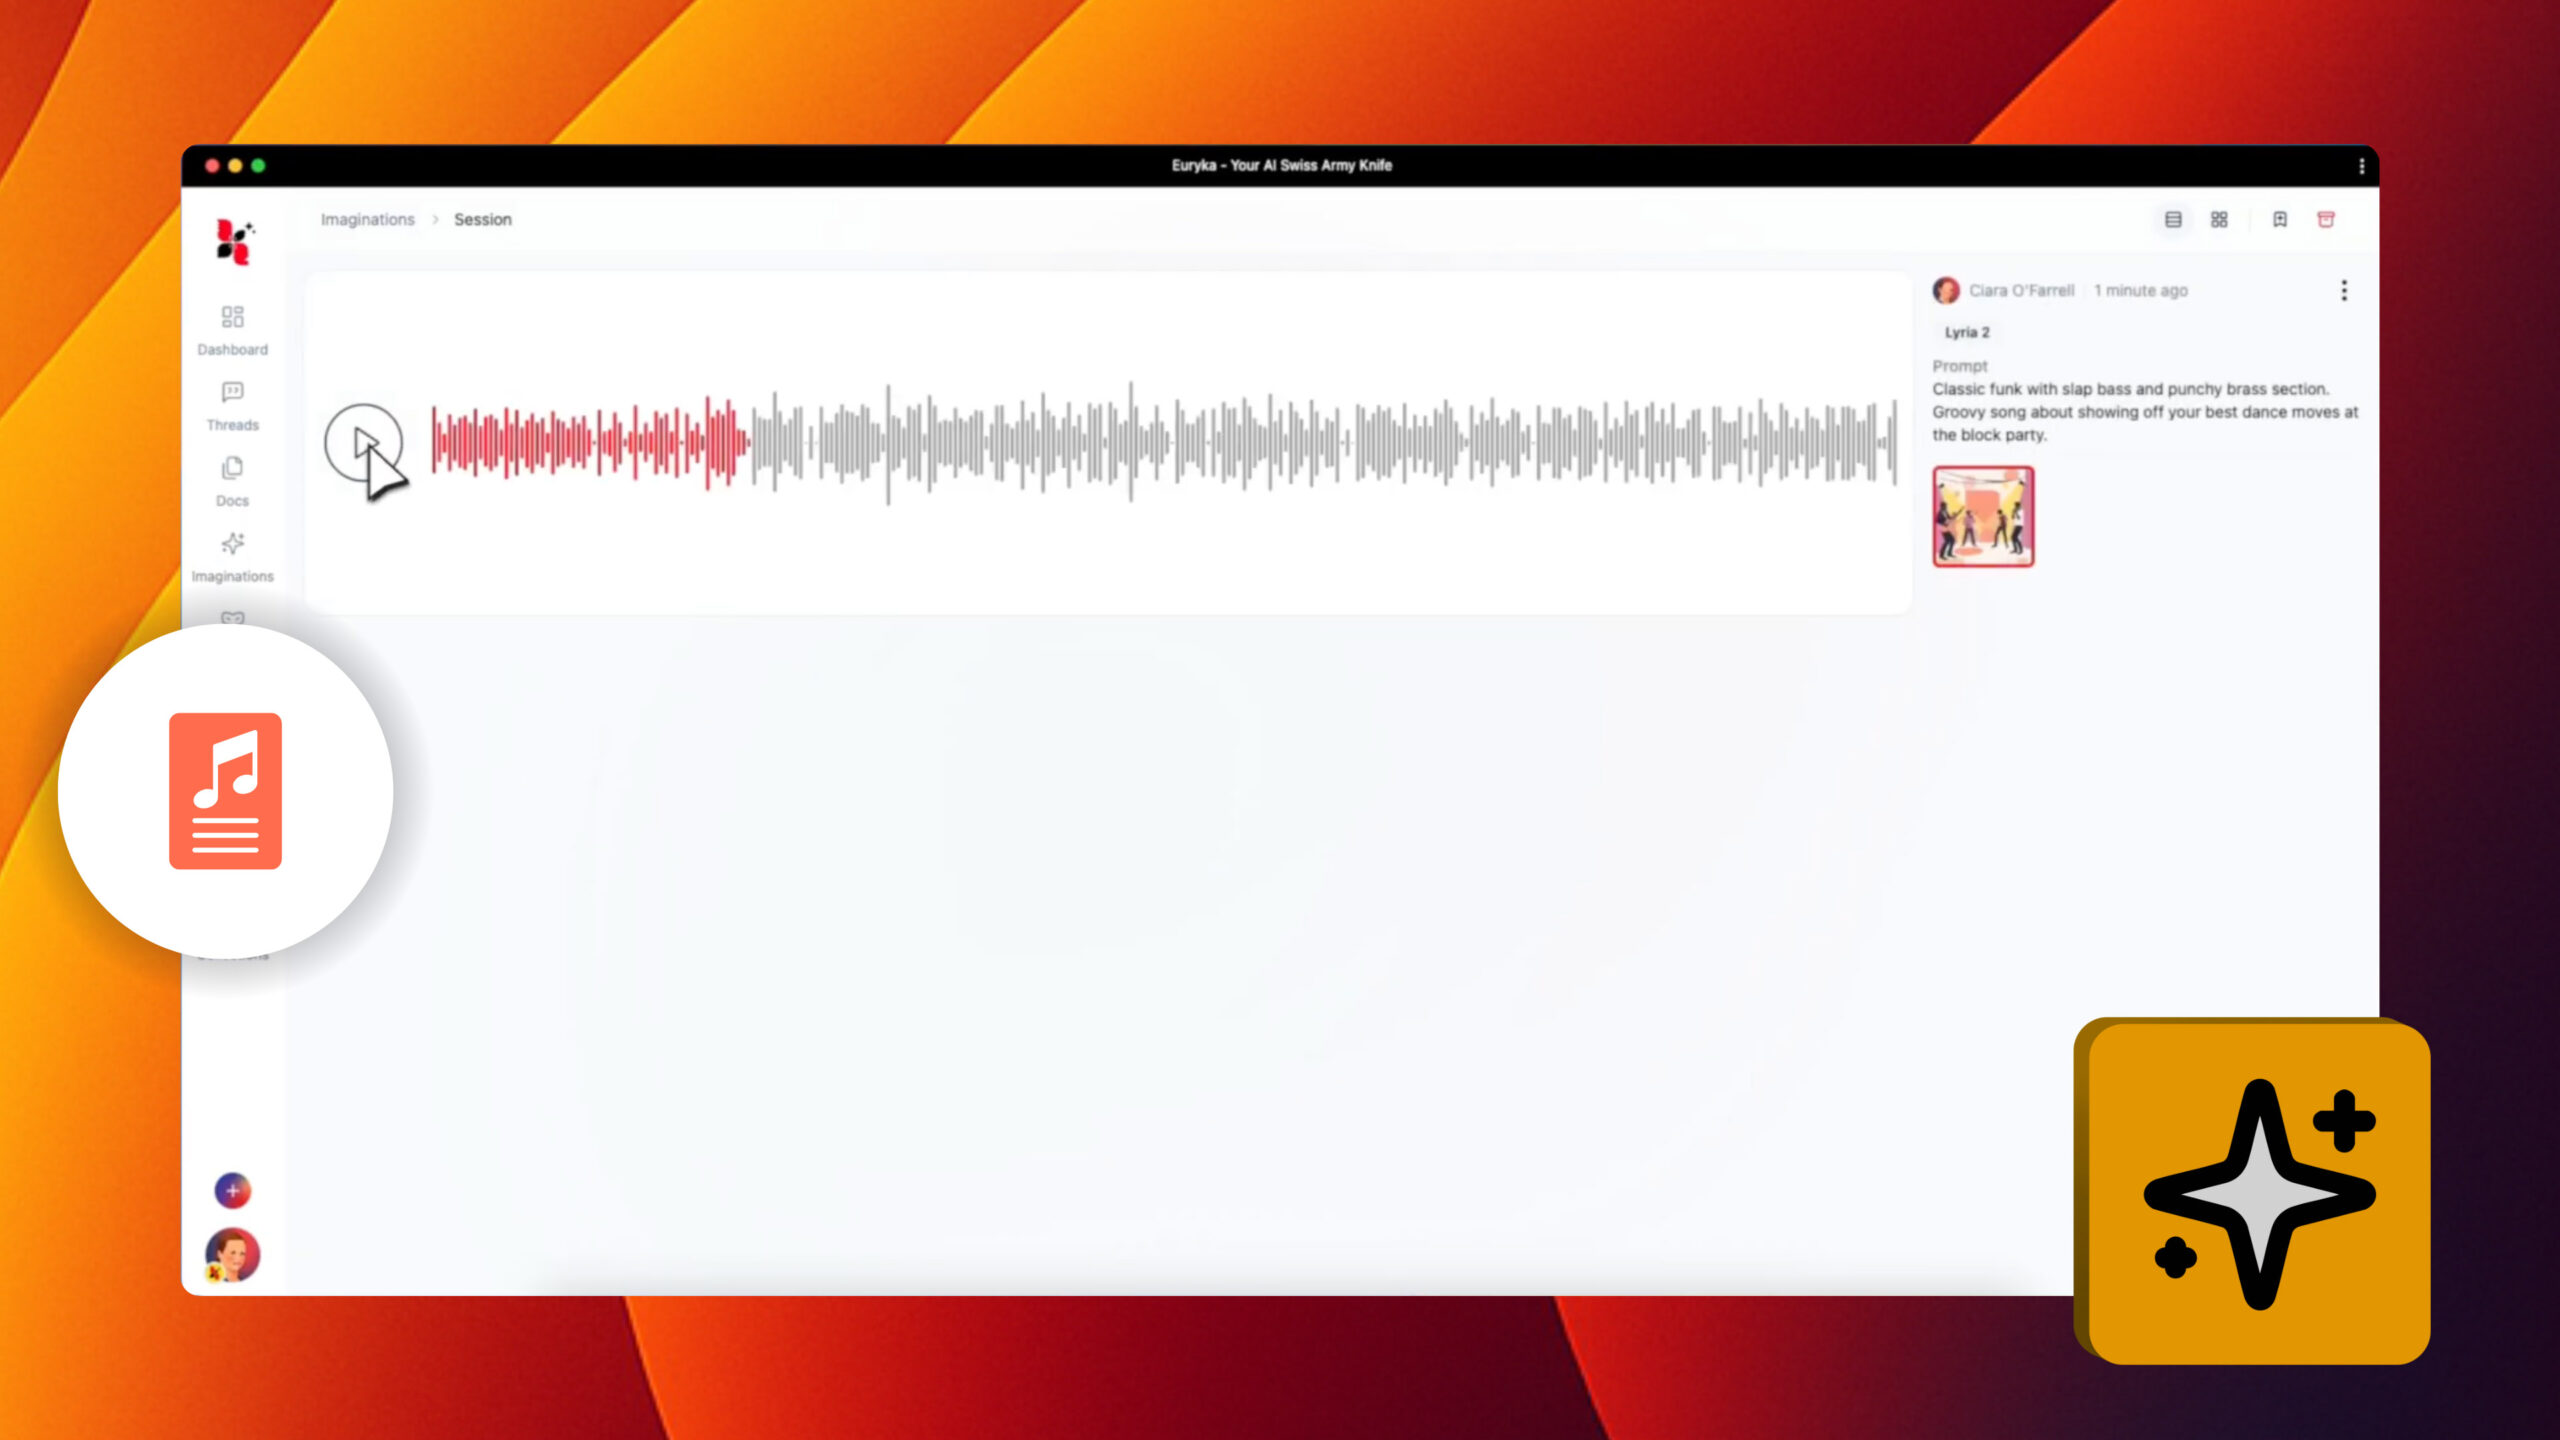Click the round plus button in sidebar

(x=232, y=1190)
